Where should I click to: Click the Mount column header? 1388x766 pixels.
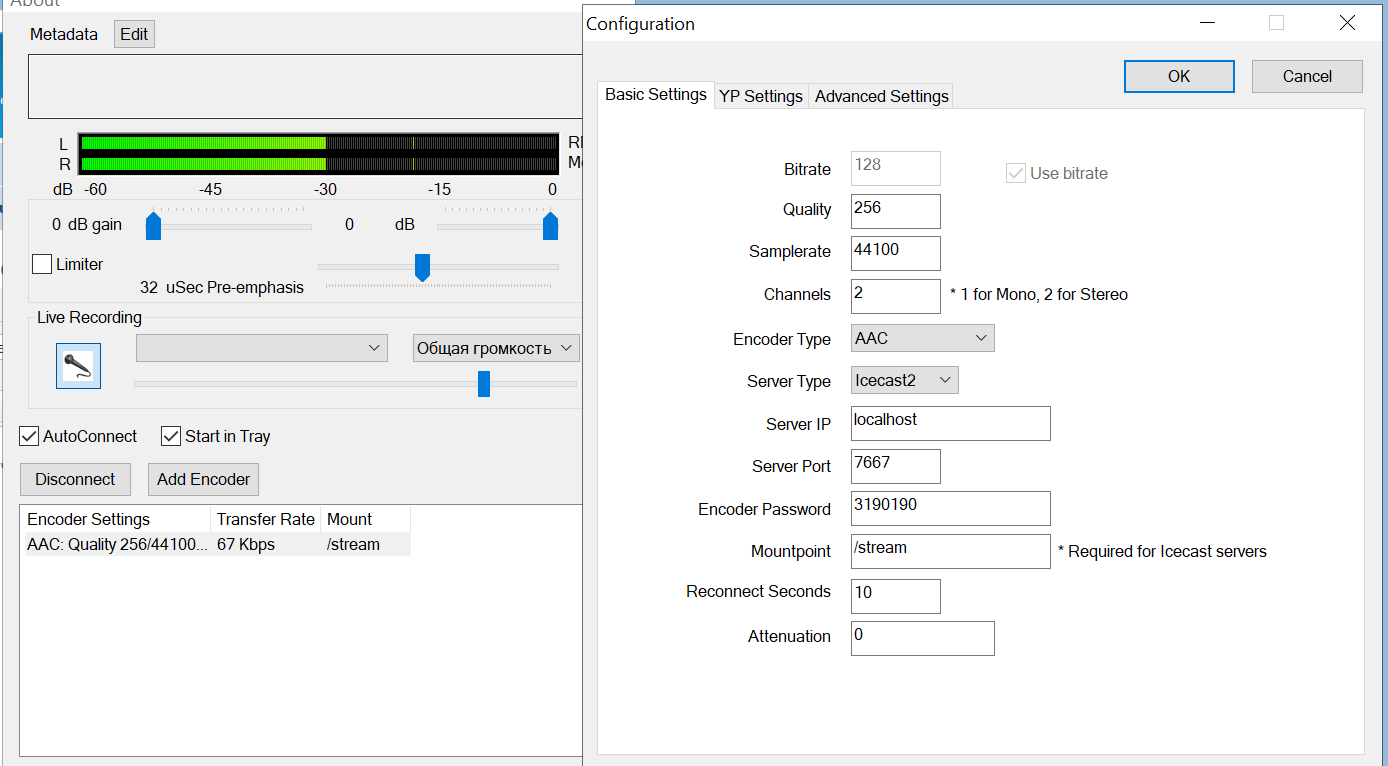(x=366, y=519)
